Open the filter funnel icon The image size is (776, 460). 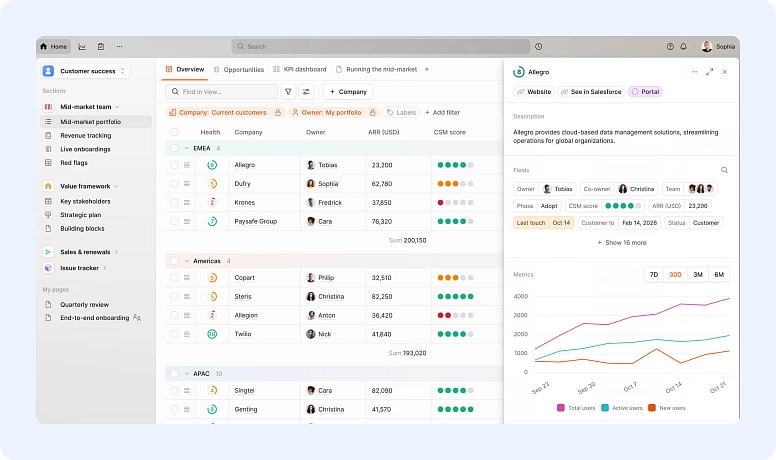(x=288, y=91)
